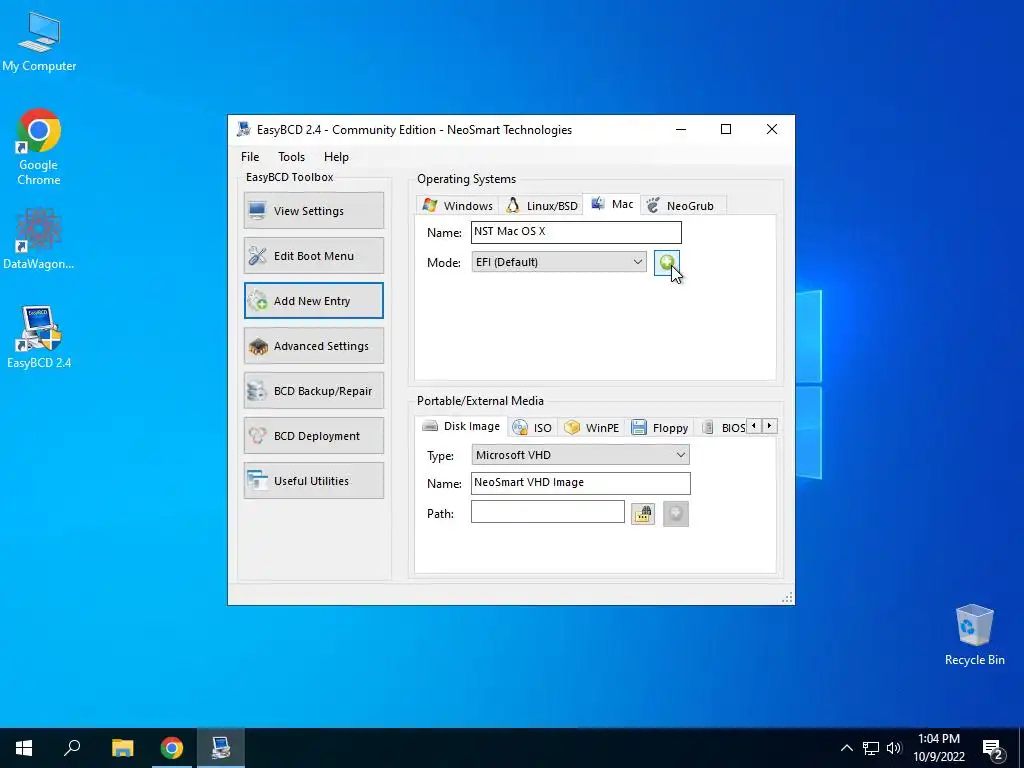This screenshot has width=1024, height=768.
Task: Open BCD Deployment
Action: pos(314,436)
